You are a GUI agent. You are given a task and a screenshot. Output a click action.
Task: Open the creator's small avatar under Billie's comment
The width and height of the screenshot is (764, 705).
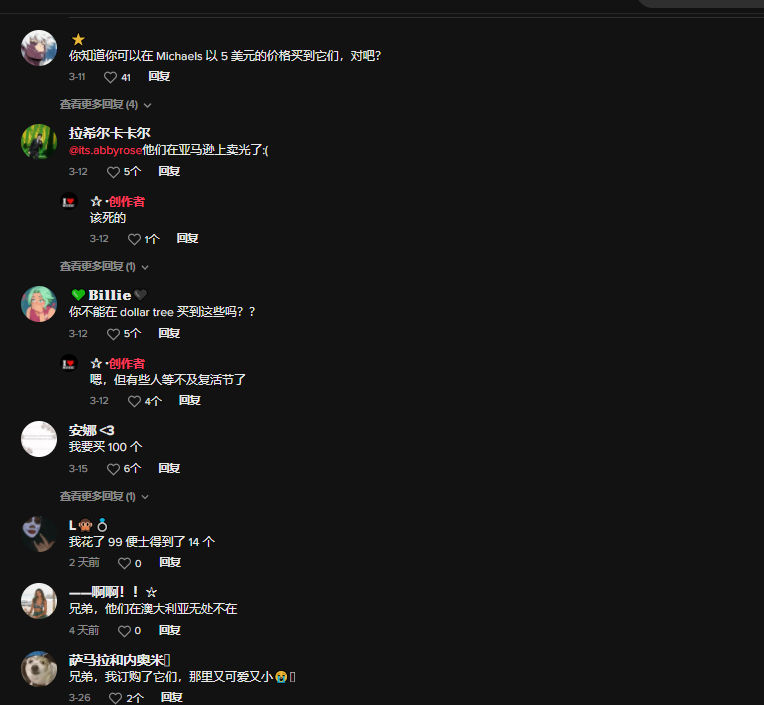[69, 363]
